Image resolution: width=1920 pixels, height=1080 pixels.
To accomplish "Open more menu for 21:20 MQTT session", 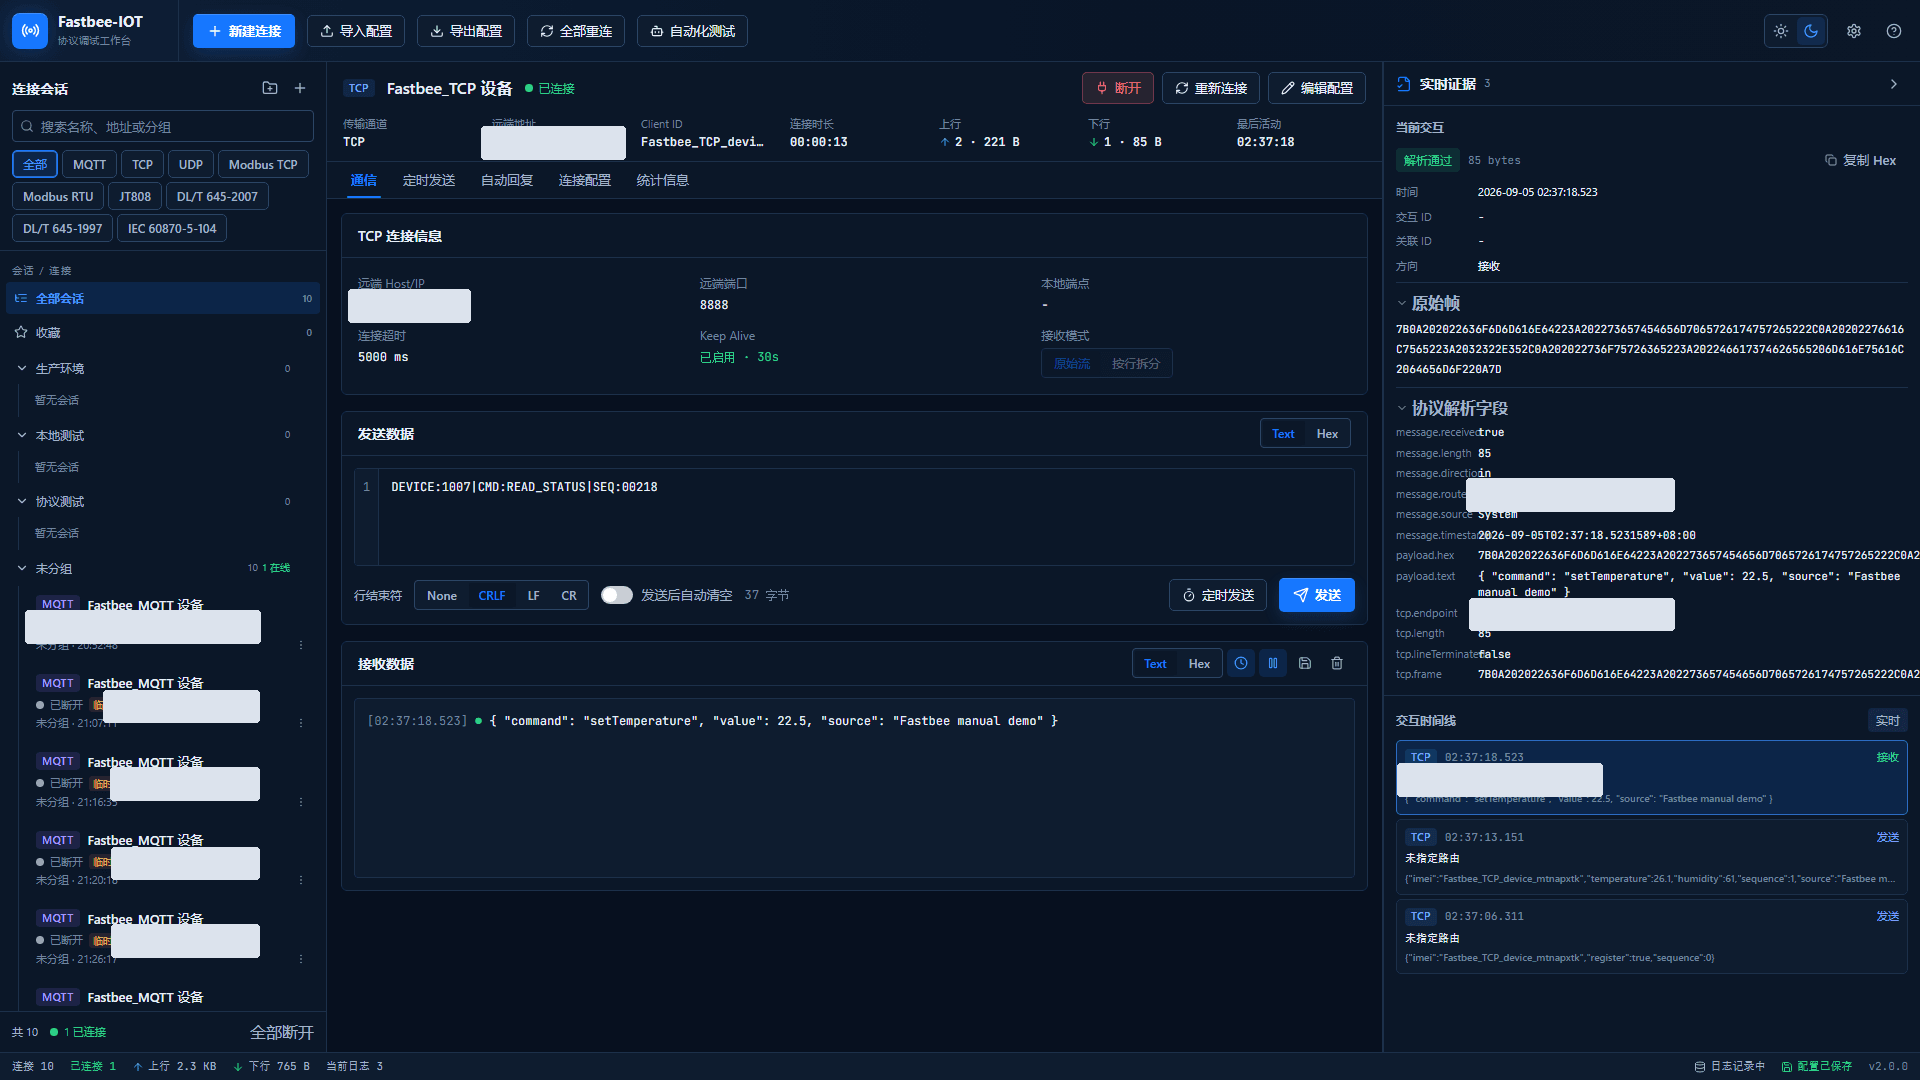I will pos(301,880).
